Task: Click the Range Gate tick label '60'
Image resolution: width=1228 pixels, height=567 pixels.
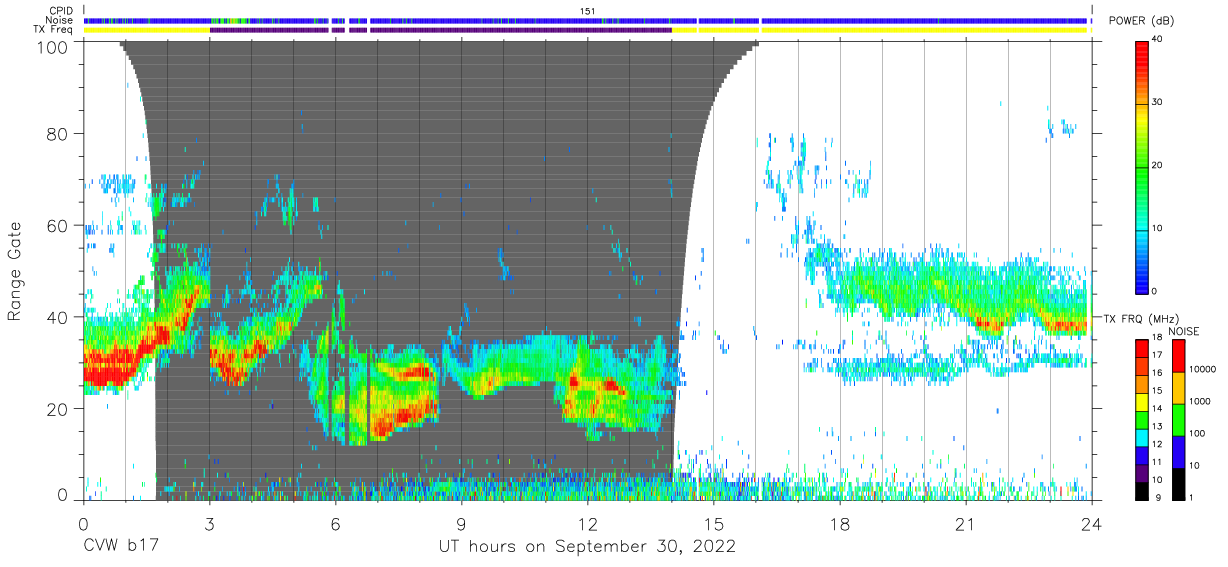Action: (x=58, y=225)
